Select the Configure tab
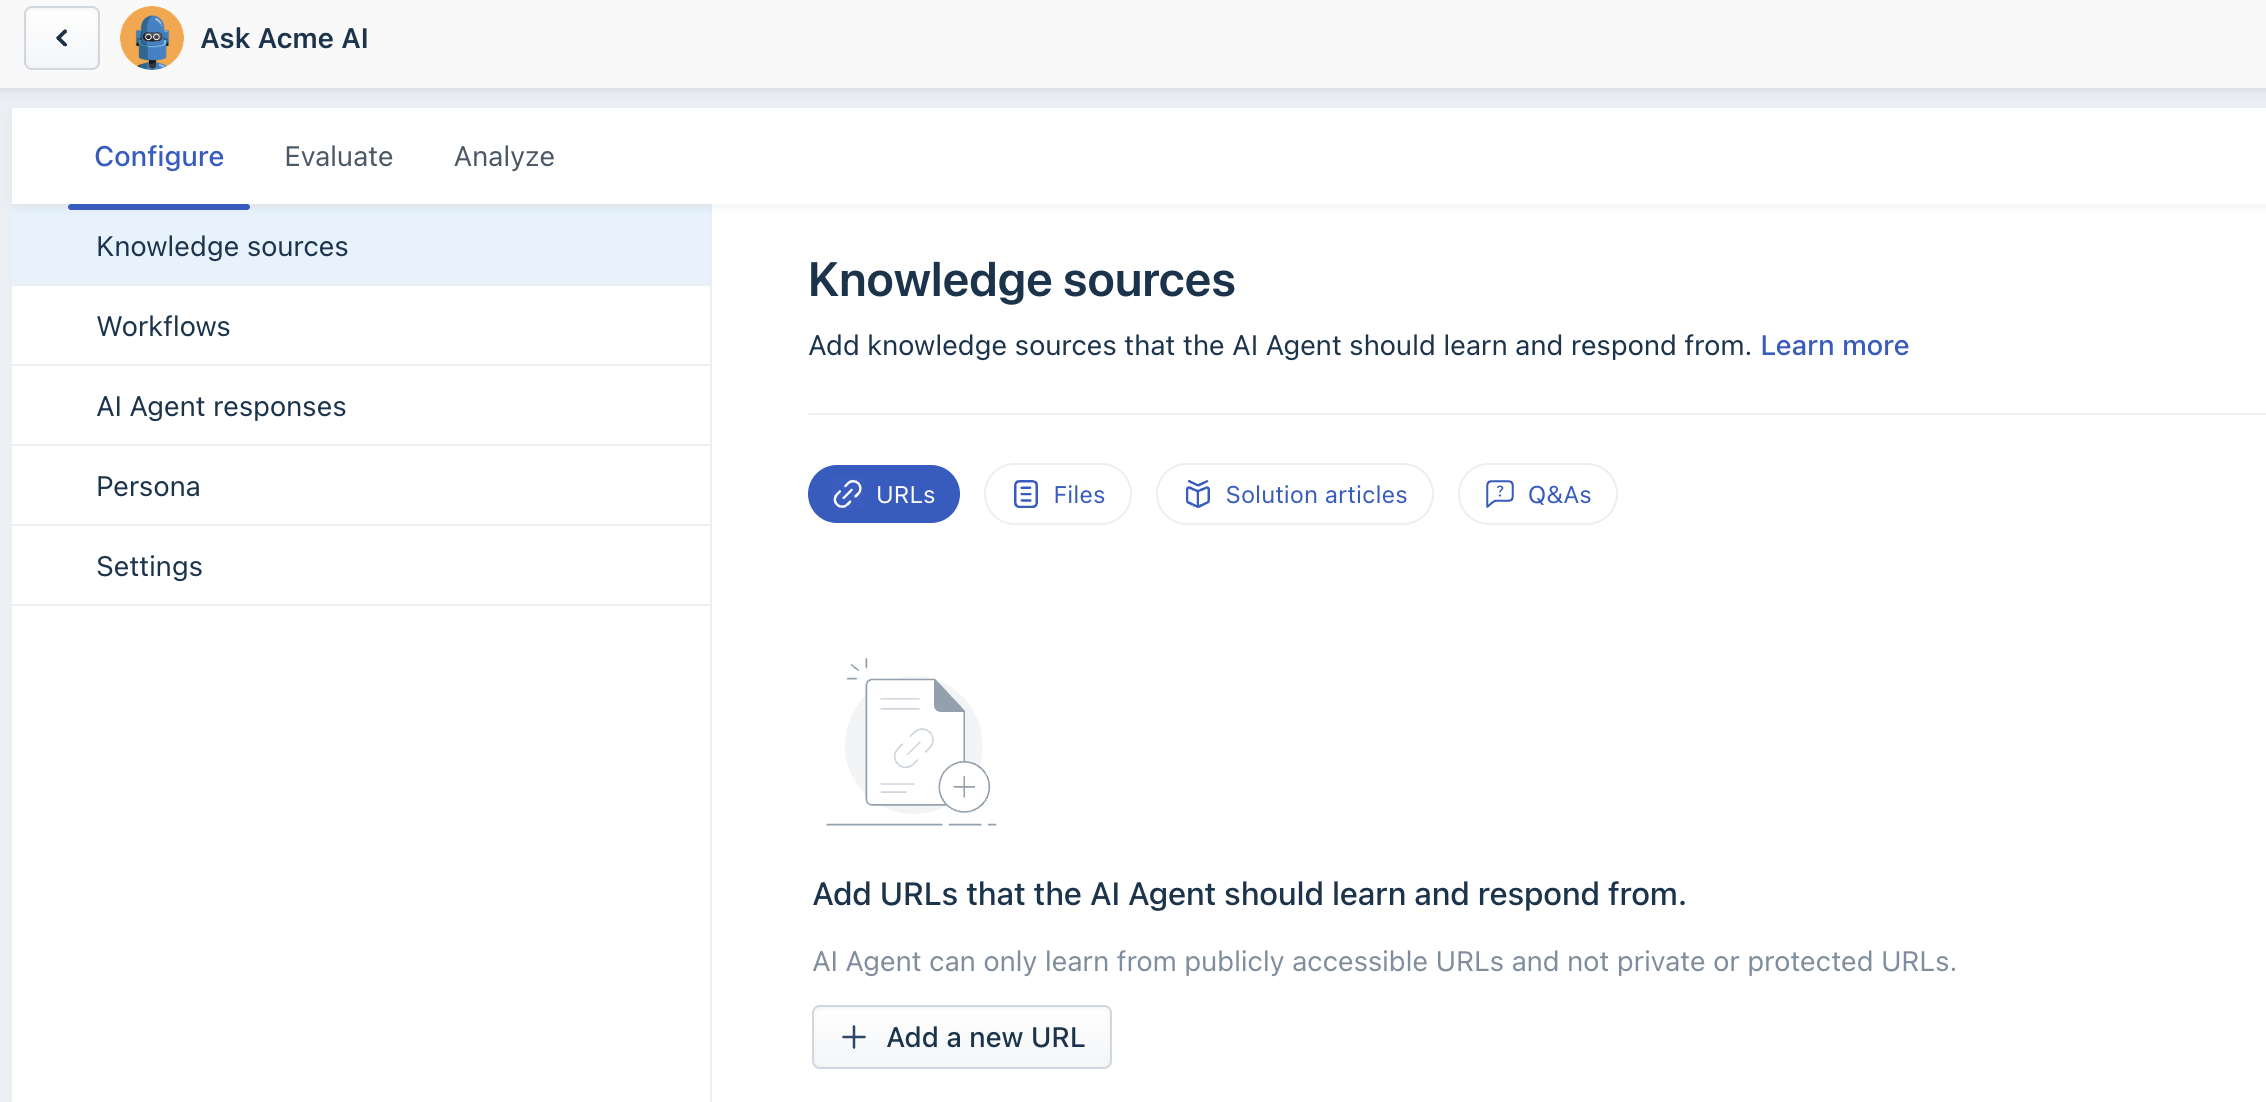Image resolution: width=2266 pixels, height=1102 pixels. 159,156
